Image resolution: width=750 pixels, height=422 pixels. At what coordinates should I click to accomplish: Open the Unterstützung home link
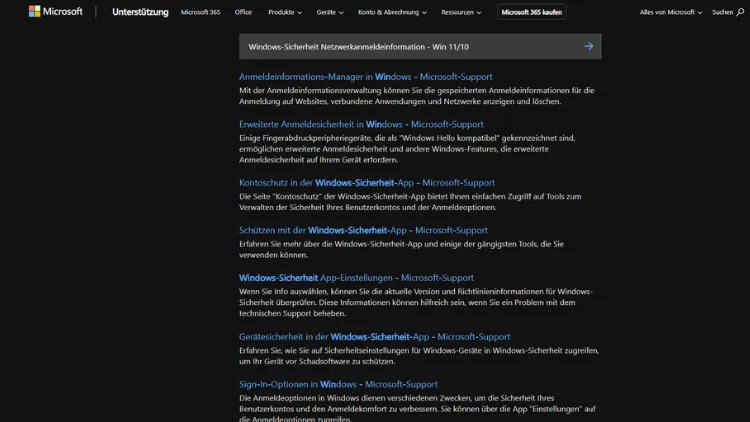click(140, 12)
